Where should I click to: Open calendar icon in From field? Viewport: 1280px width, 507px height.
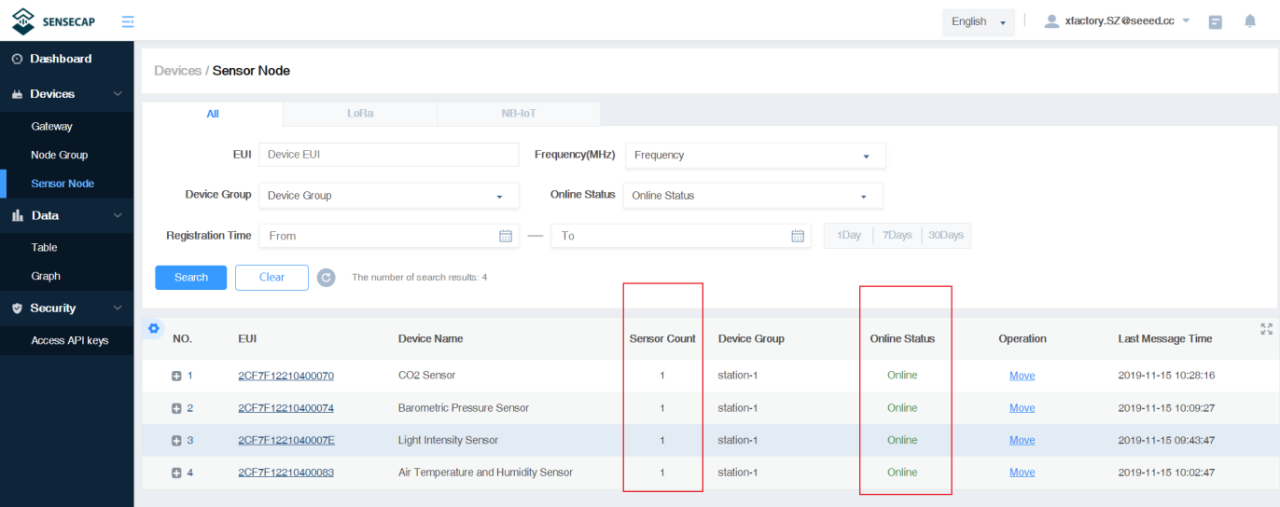coord(505,236)
